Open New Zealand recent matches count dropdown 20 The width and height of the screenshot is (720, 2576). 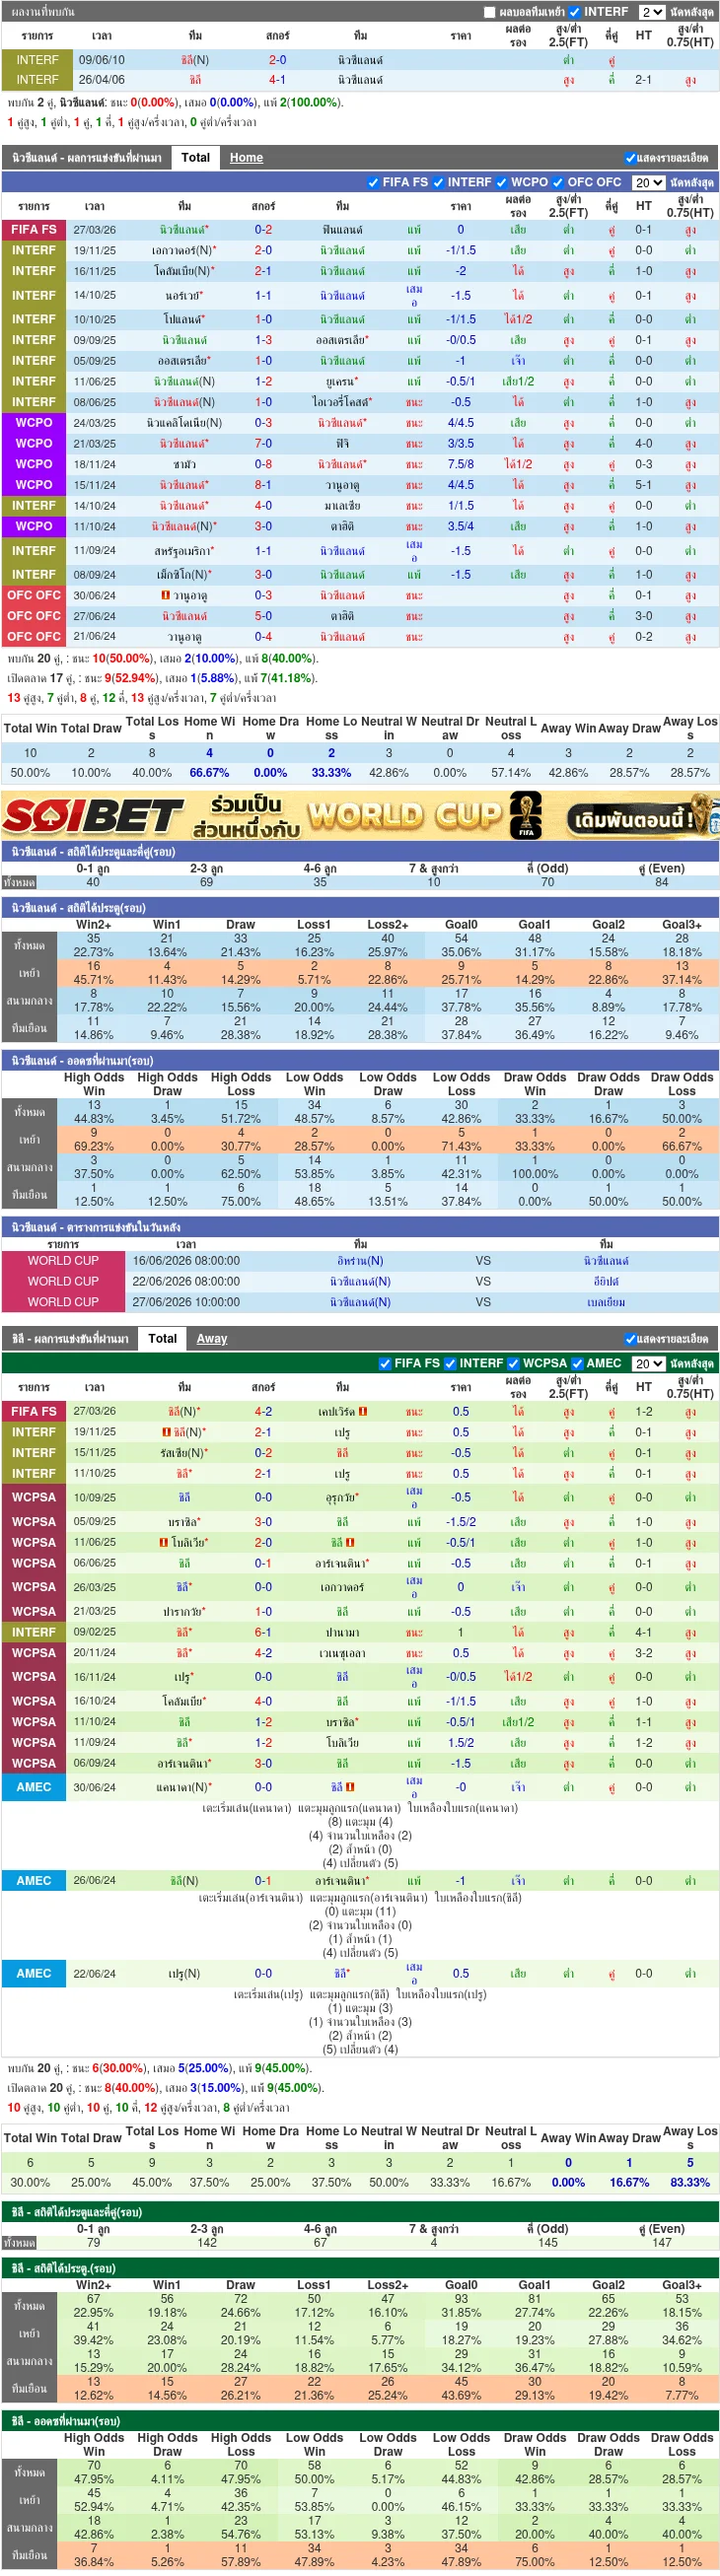pyautogui.click(x=649, y=183)
